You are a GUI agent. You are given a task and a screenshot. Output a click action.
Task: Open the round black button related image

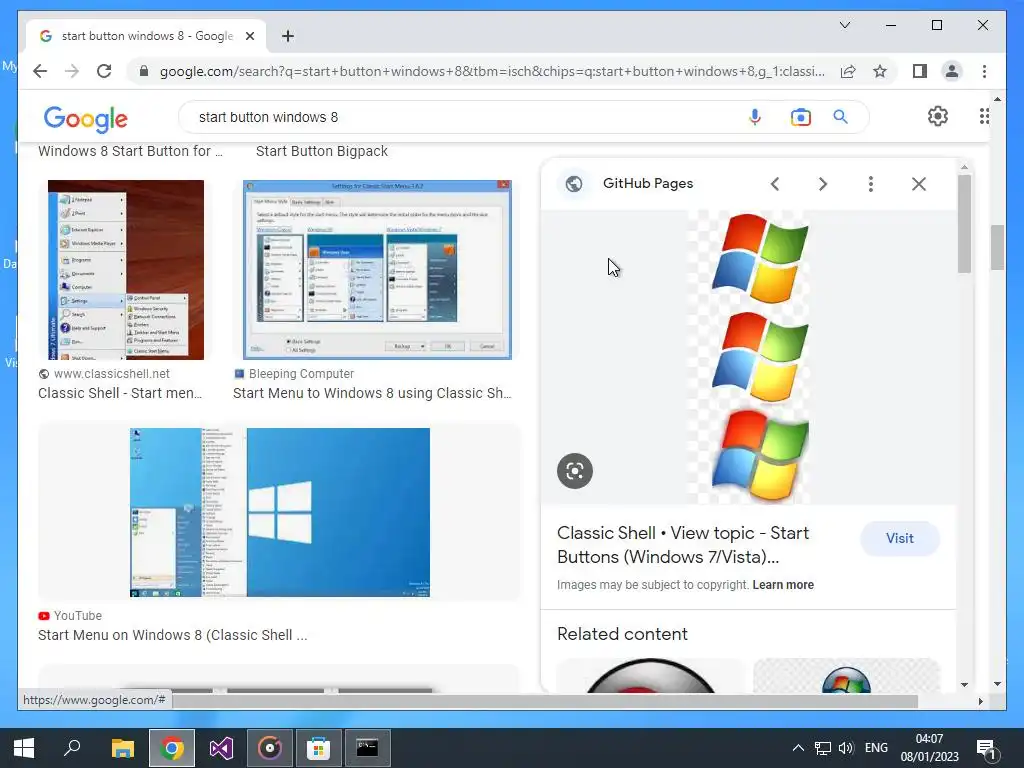650,675
